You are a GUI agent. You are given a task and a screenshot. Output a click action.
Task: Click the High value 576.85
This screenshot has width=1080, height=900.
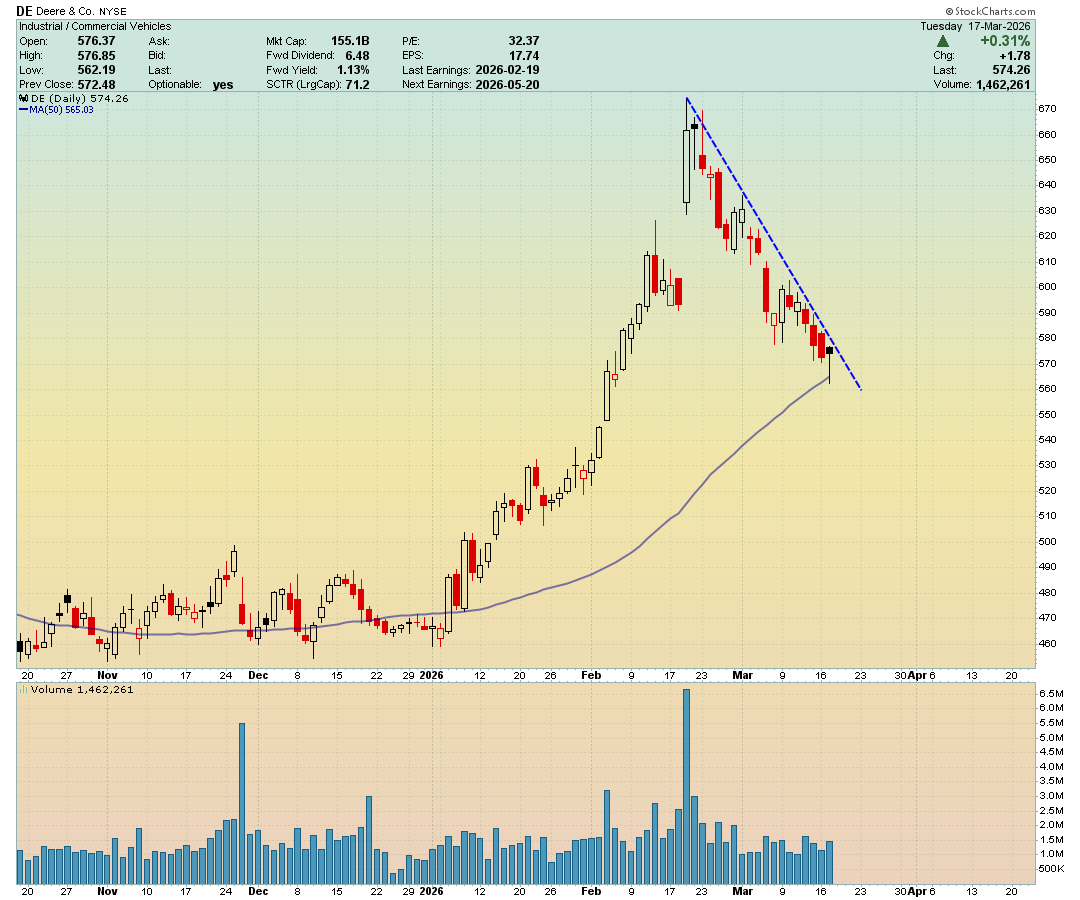[96, 55]
